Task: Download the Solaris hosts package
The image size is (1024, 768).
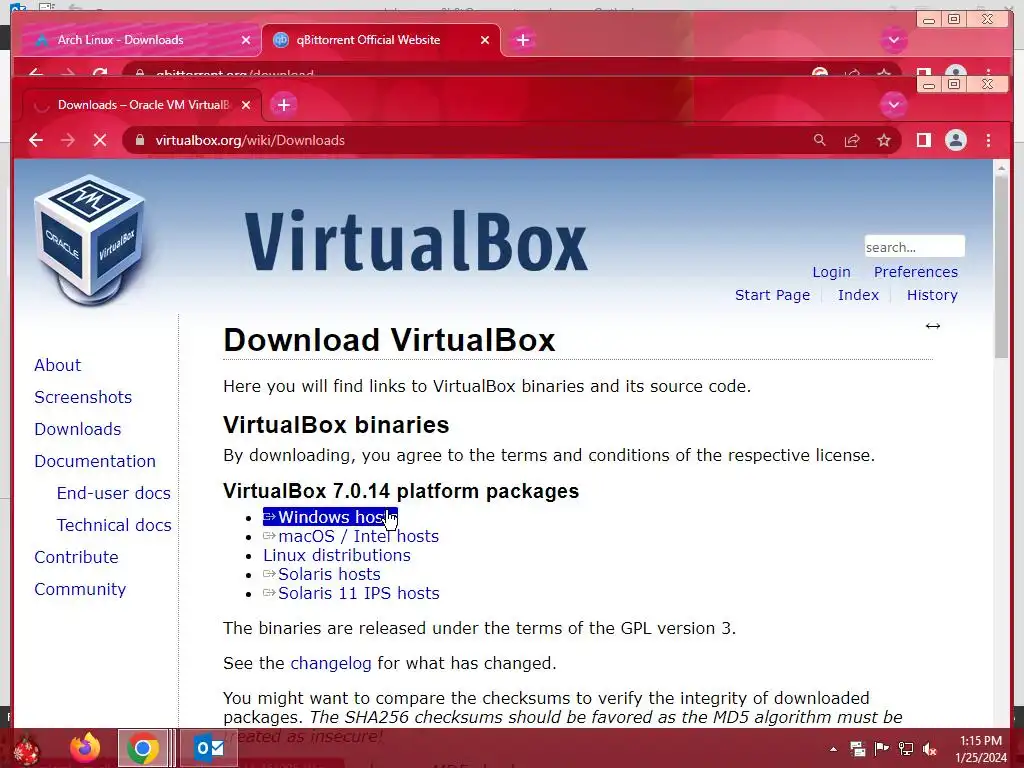Action: tap(322, 574)
